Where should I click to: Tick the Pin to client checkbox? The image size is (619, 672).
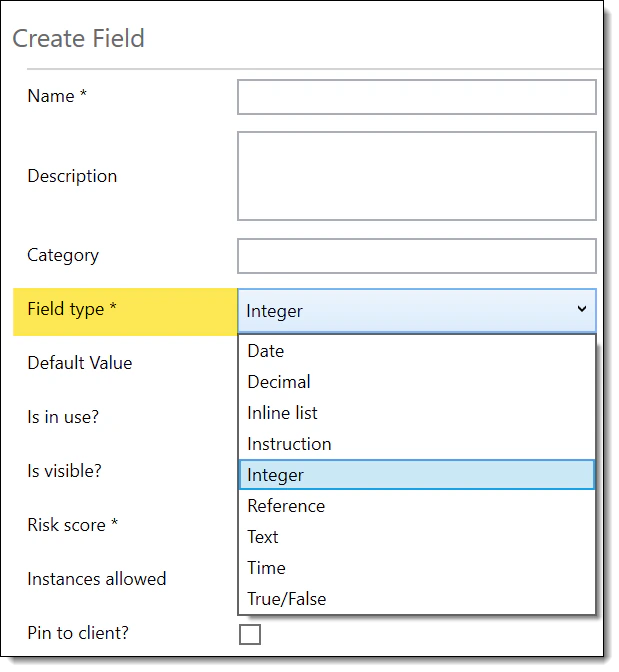point(250,634)
